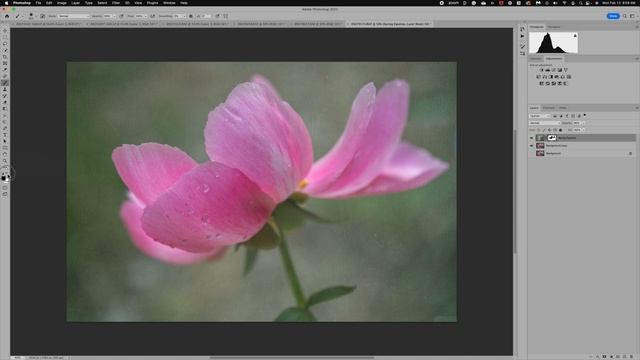Toggle the brush settings panel button

point(42,16)
